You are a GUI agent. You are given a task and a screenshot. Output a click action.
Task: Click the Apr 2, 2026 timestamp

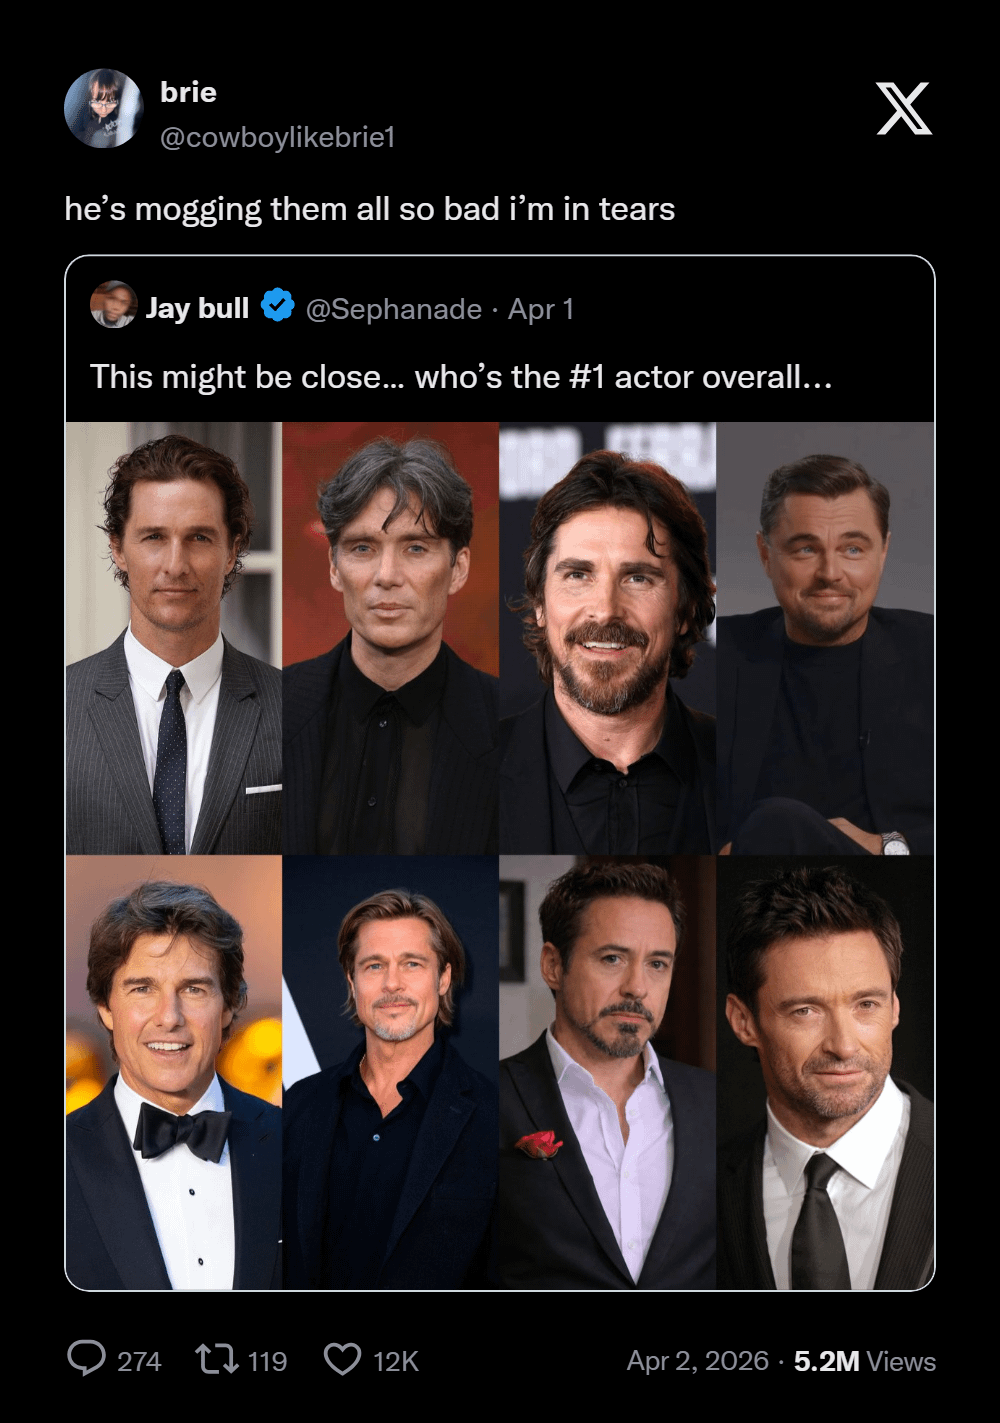point(697,1361)
